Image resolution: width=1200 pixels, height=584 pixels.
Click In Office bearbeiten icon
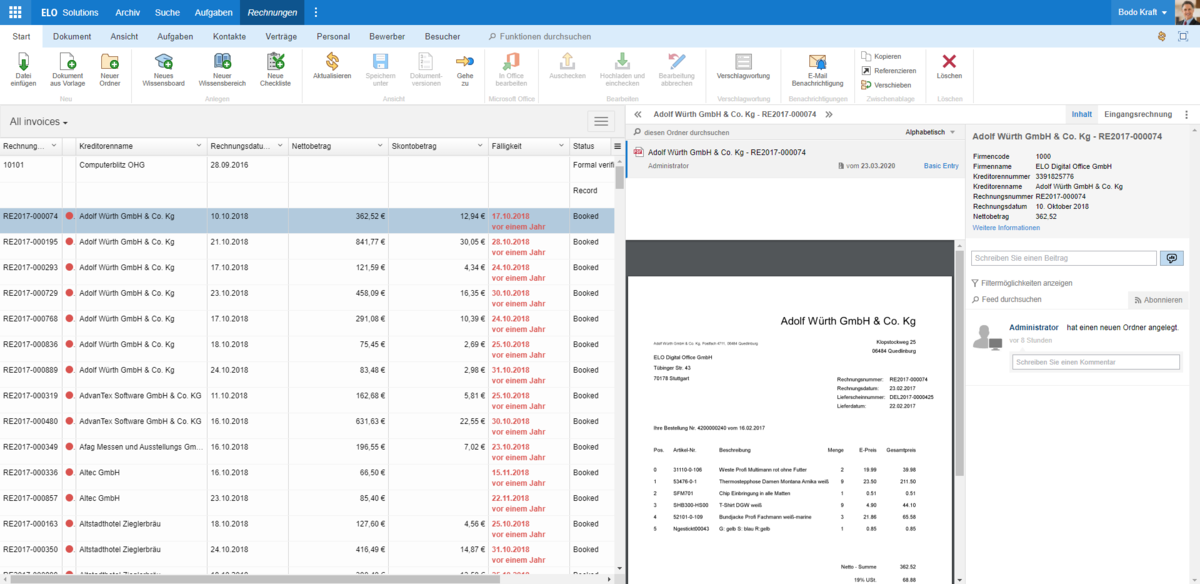point(512,62)
